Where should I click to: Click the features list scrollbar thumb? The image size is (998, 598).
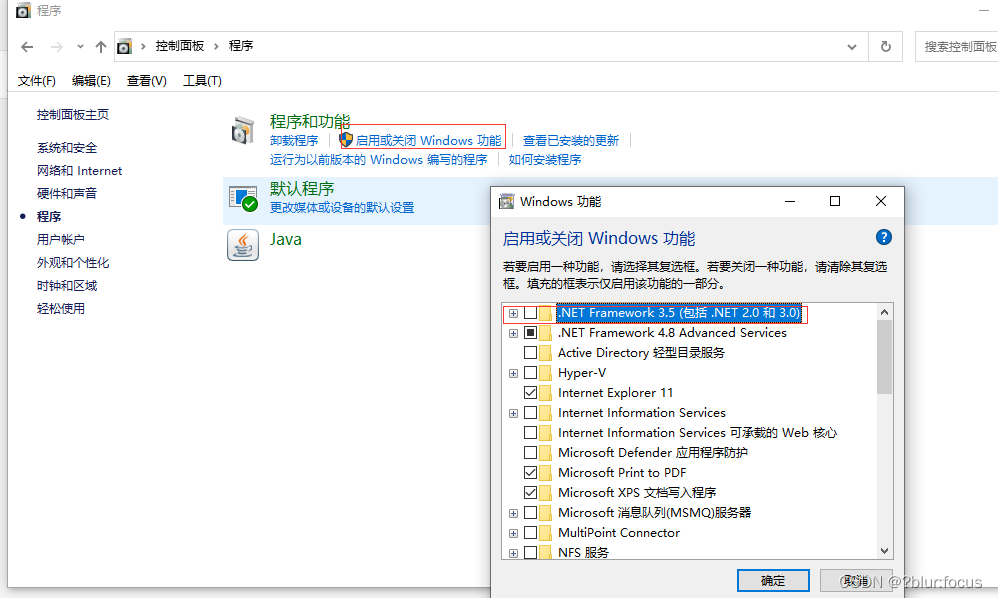[x=884, y=357]
